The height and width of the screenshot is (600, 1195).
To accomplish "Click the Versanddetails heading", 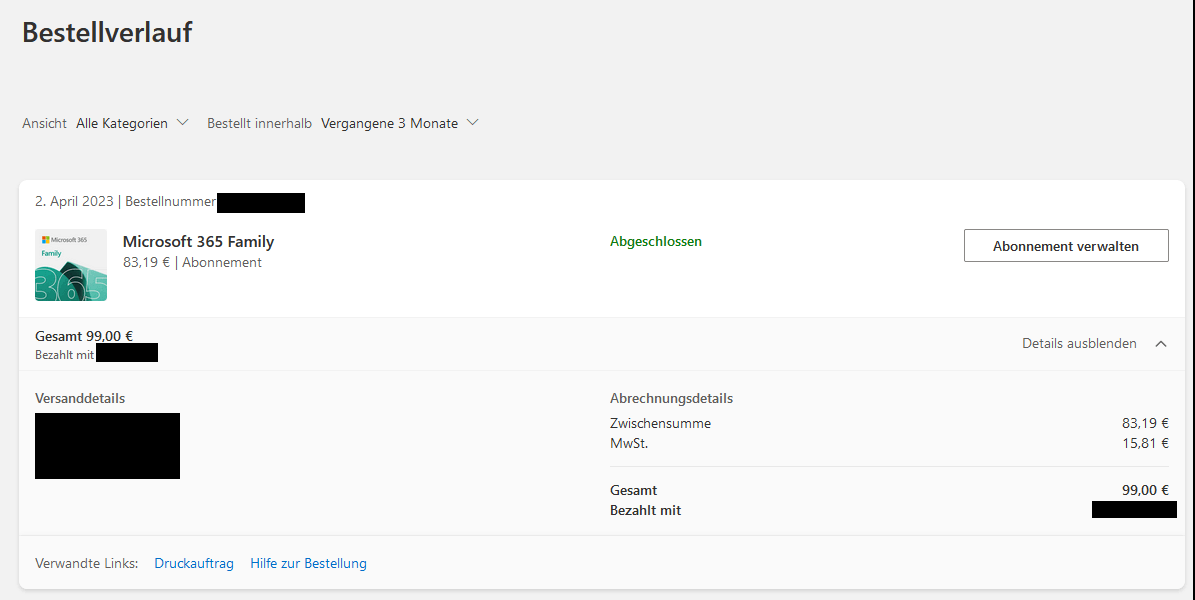I will click(80, 399).
